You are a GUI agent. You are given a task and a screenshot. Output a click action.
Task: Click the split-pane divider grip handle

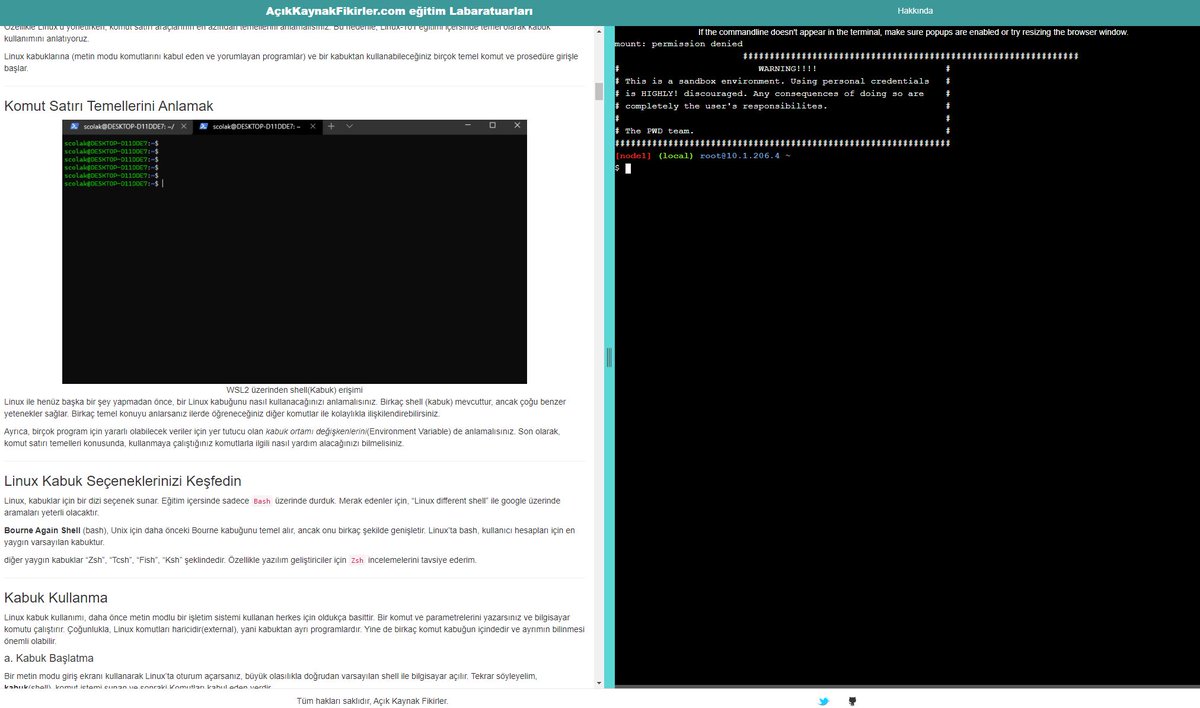click(608, 357)
